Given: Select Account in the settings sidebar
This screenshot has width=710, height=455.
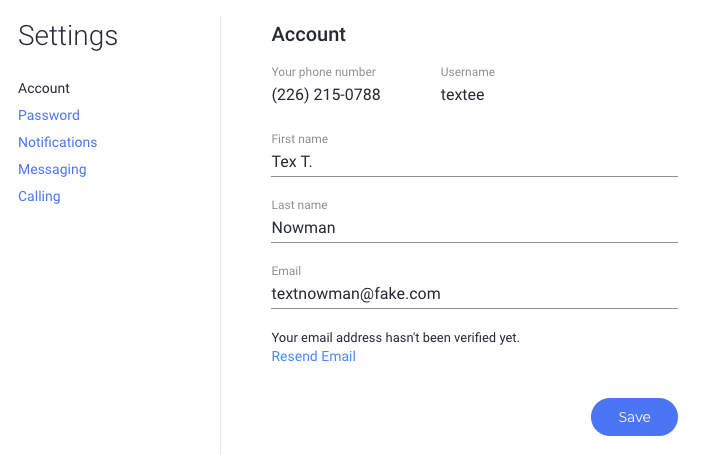Looking at the screenshot, I should tap(44, 88).
